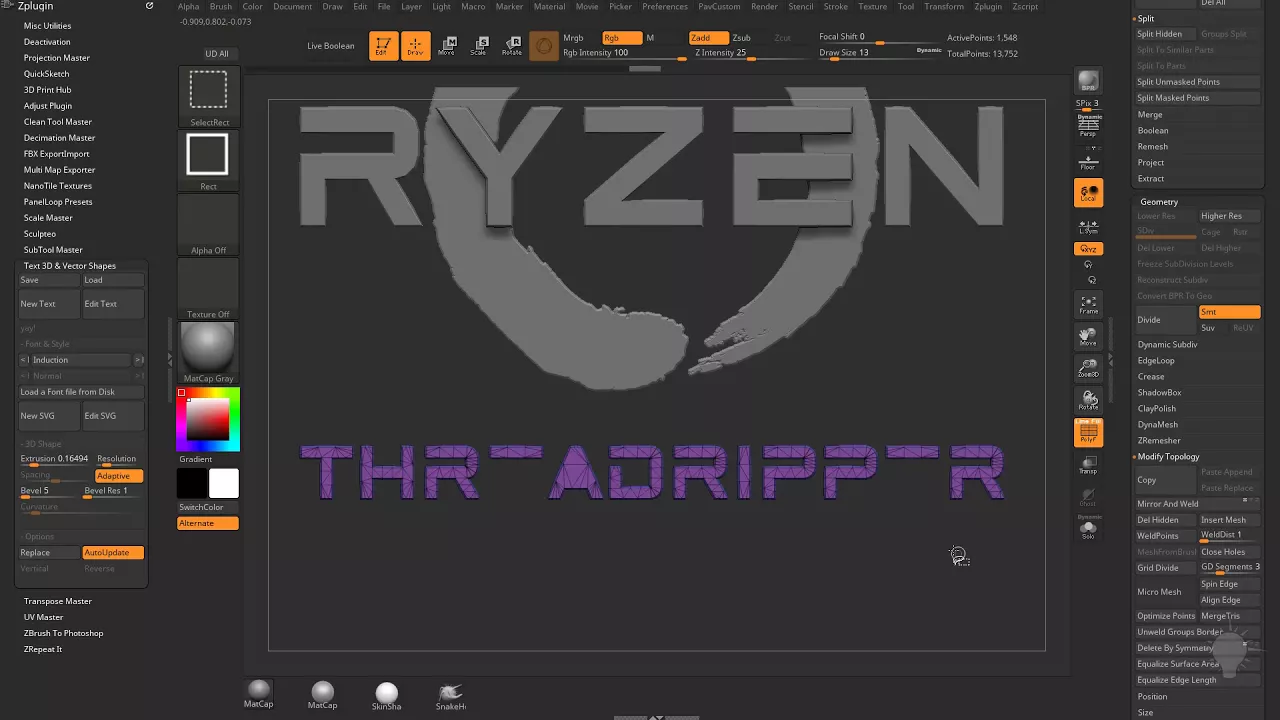The height and width of the screenshot is (720, 1280).
Task: Expand the DynaMesh section
Action: [1158, 424]
